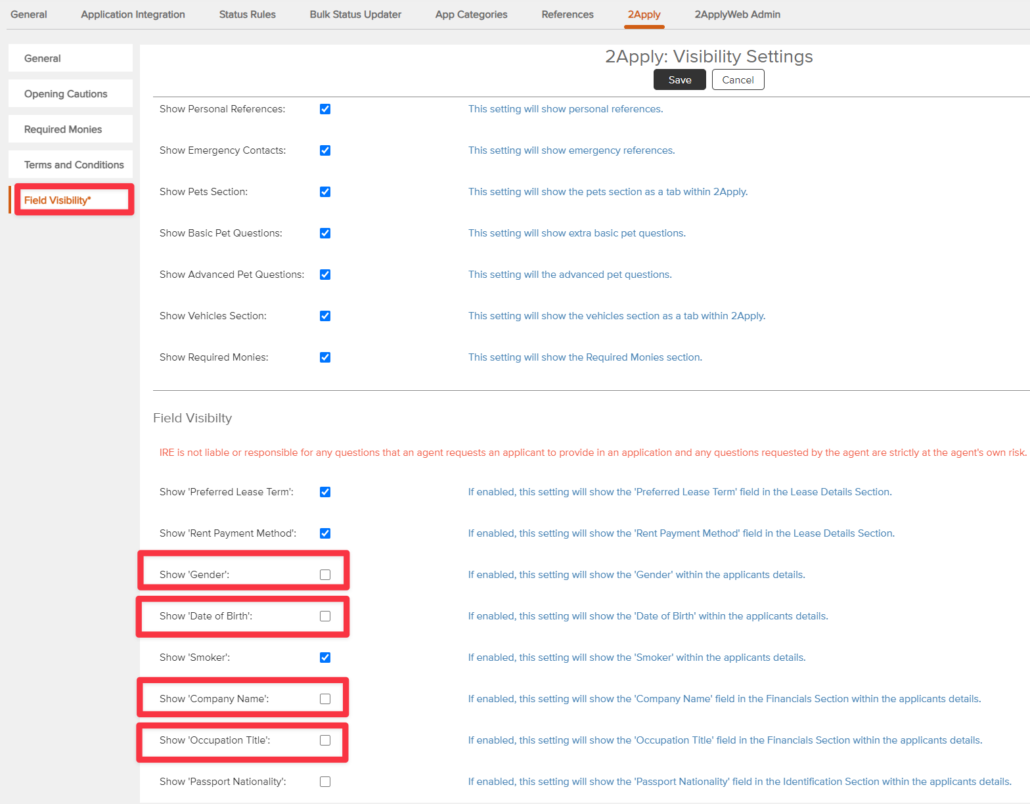The width and height of the screenshot is (1030, 804).
Task: Click the Required Monies section description
Action: (x=585, y=357)
